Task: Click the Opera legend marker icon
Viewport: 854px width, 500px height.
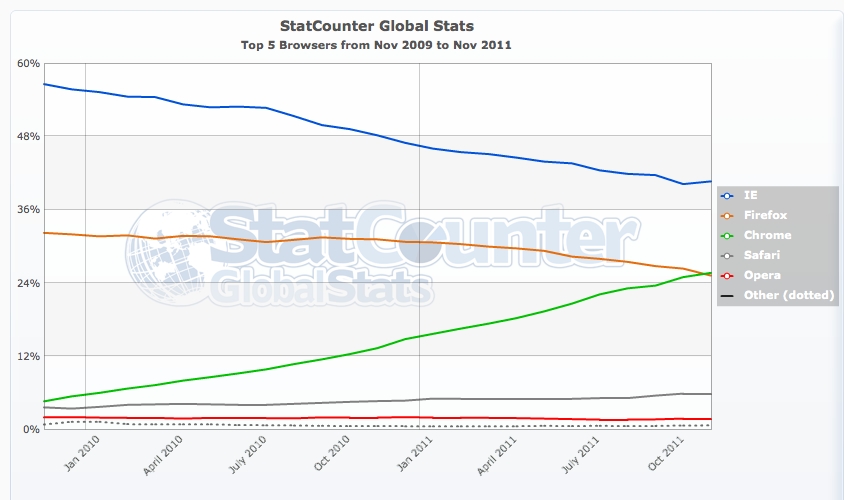Action: click(x=728, y=275)
